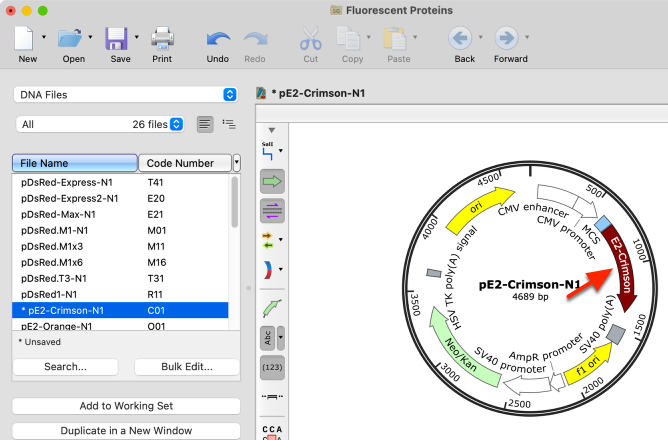The image size is (668, 440).
Task: Switch to flat list view icon
Action: click(x=205, y=124)
